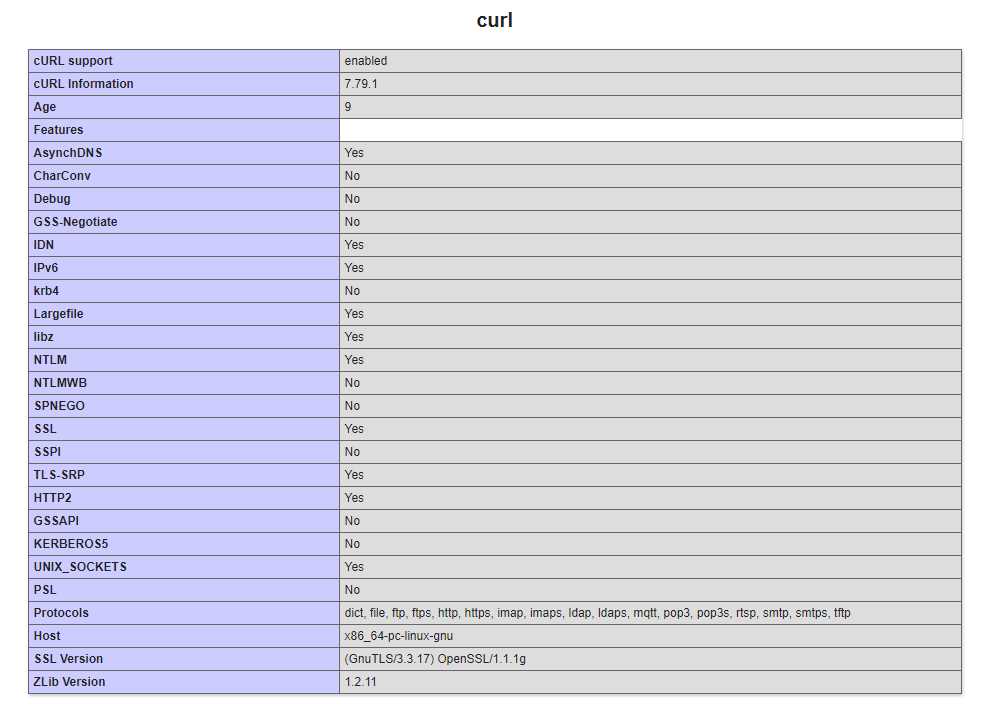Click the AsynchDNS Yes value
Viewport: 992px width, 709px height.
pos(354,153)
